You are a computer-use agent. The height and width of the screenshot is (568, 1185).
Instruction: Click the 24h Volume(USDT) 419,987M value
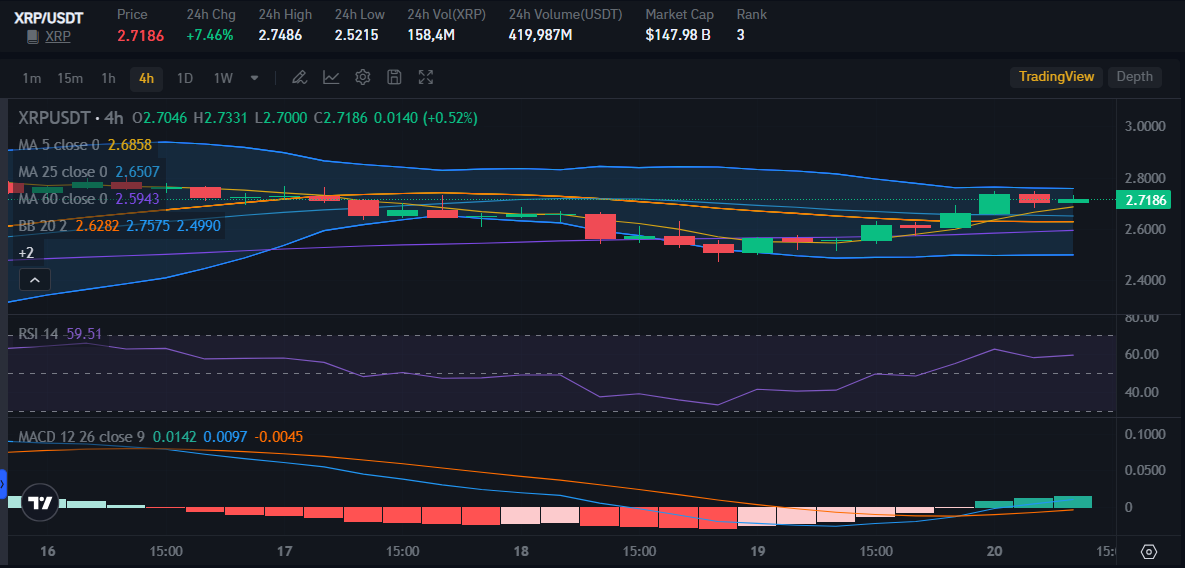tap(540, 35)
